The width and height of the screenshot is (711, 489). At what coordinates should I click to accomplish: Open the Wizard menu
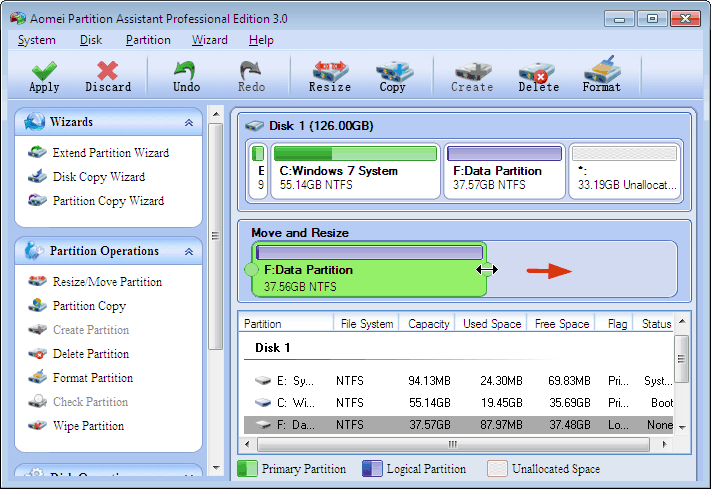[x=209, y=40]
